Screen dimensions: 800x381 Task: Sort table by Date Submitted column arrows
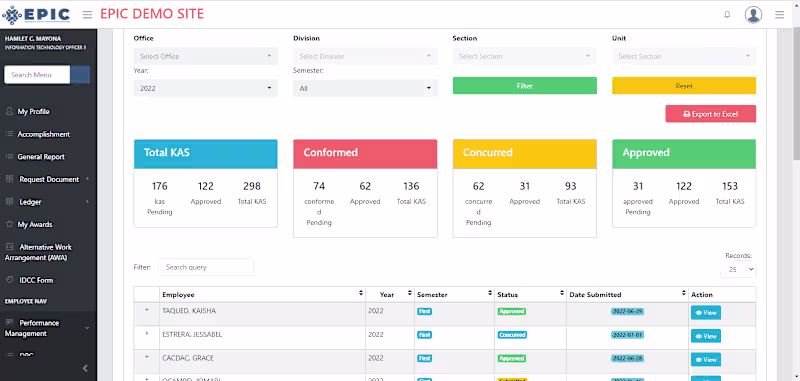coord(684,294)
